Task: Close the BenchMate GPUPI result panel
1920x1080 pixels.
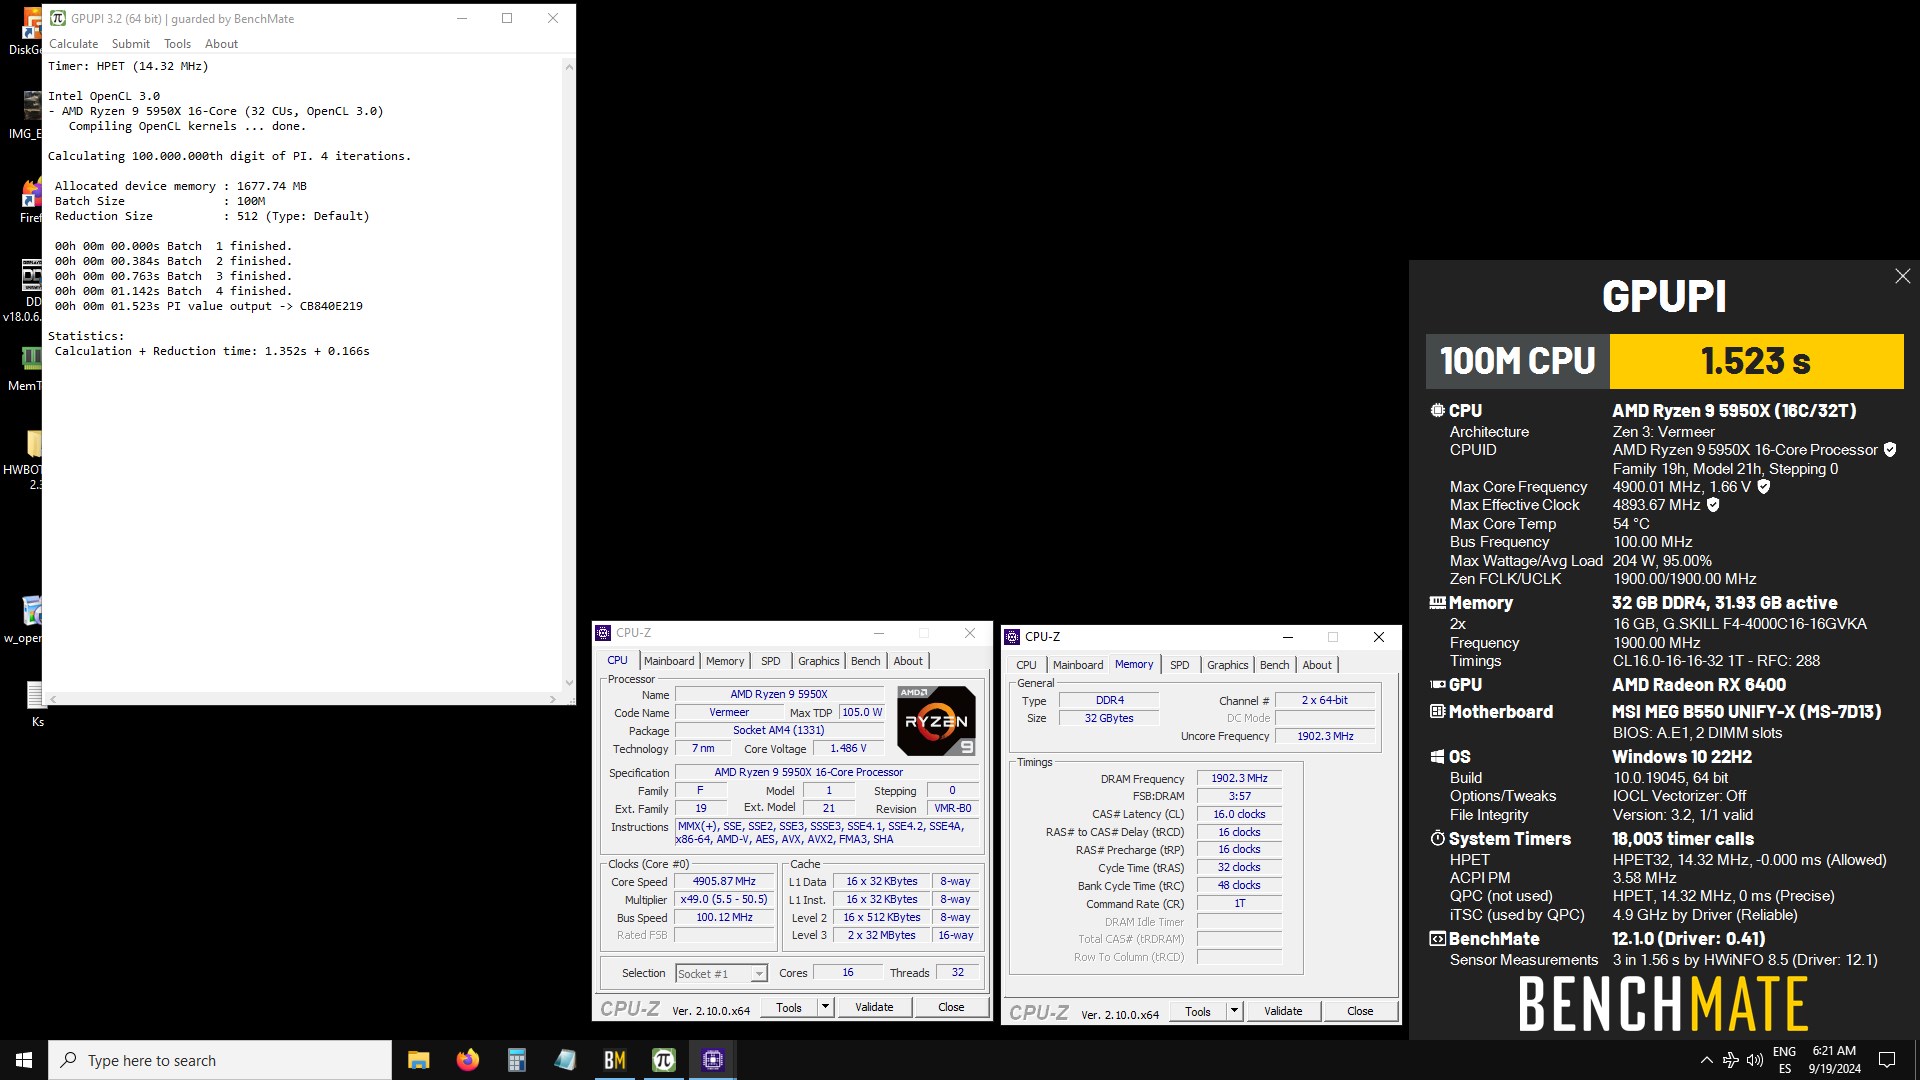Action: pos(1902,276)
